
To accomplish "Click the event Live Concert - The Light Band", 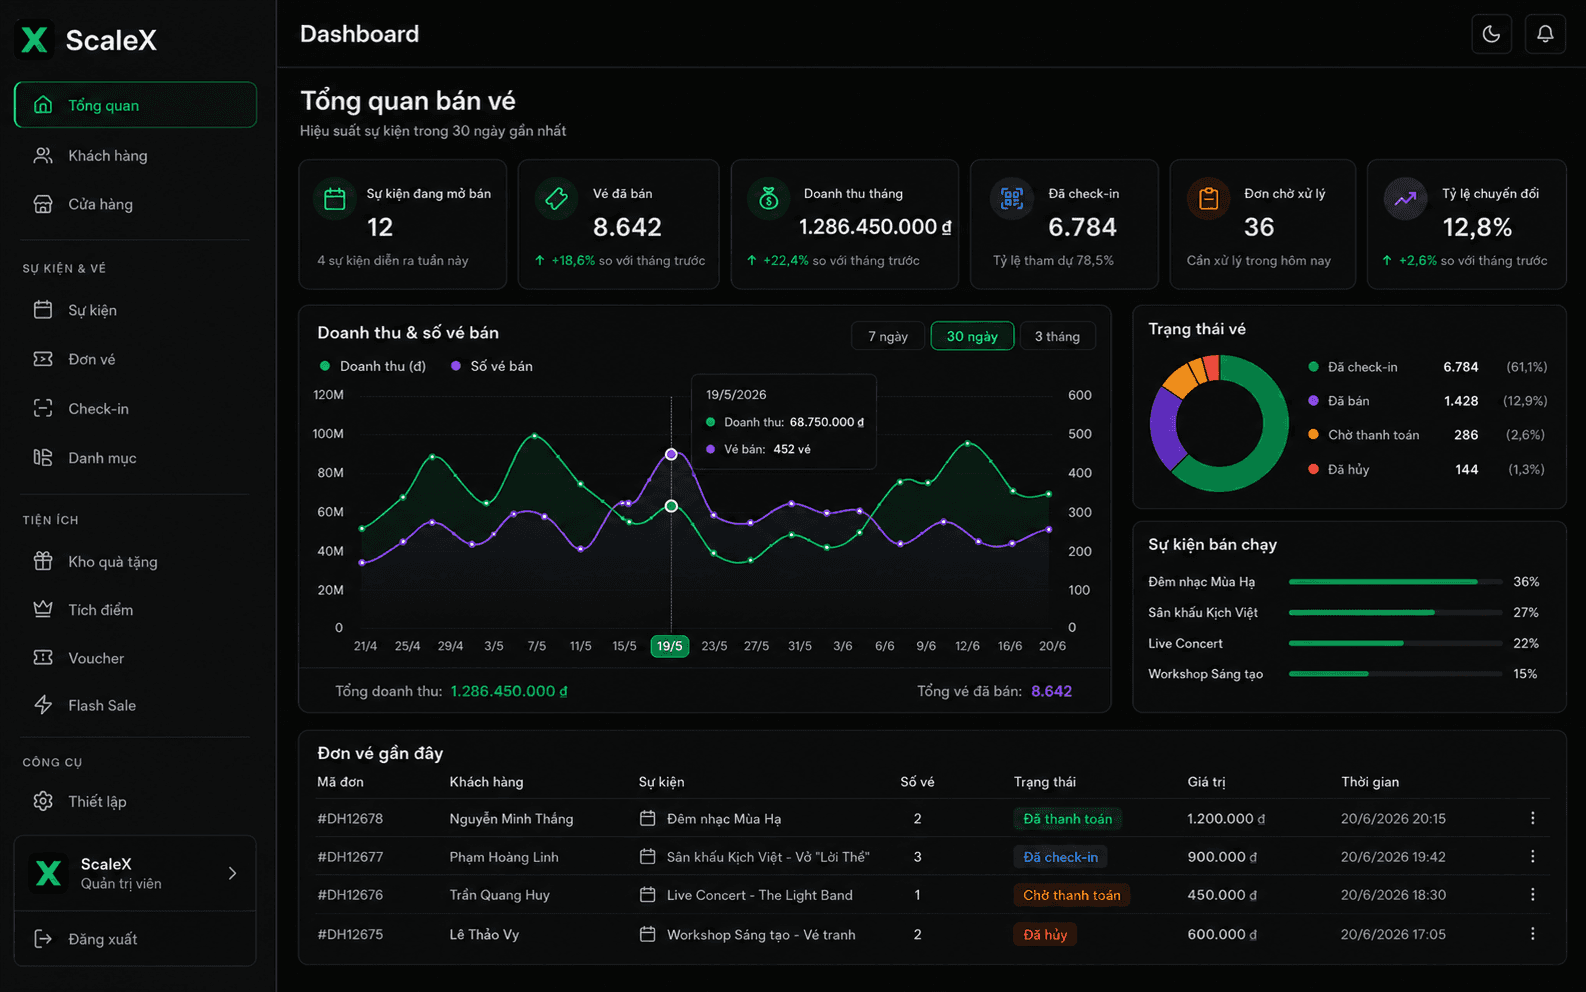I will (760, 895).
